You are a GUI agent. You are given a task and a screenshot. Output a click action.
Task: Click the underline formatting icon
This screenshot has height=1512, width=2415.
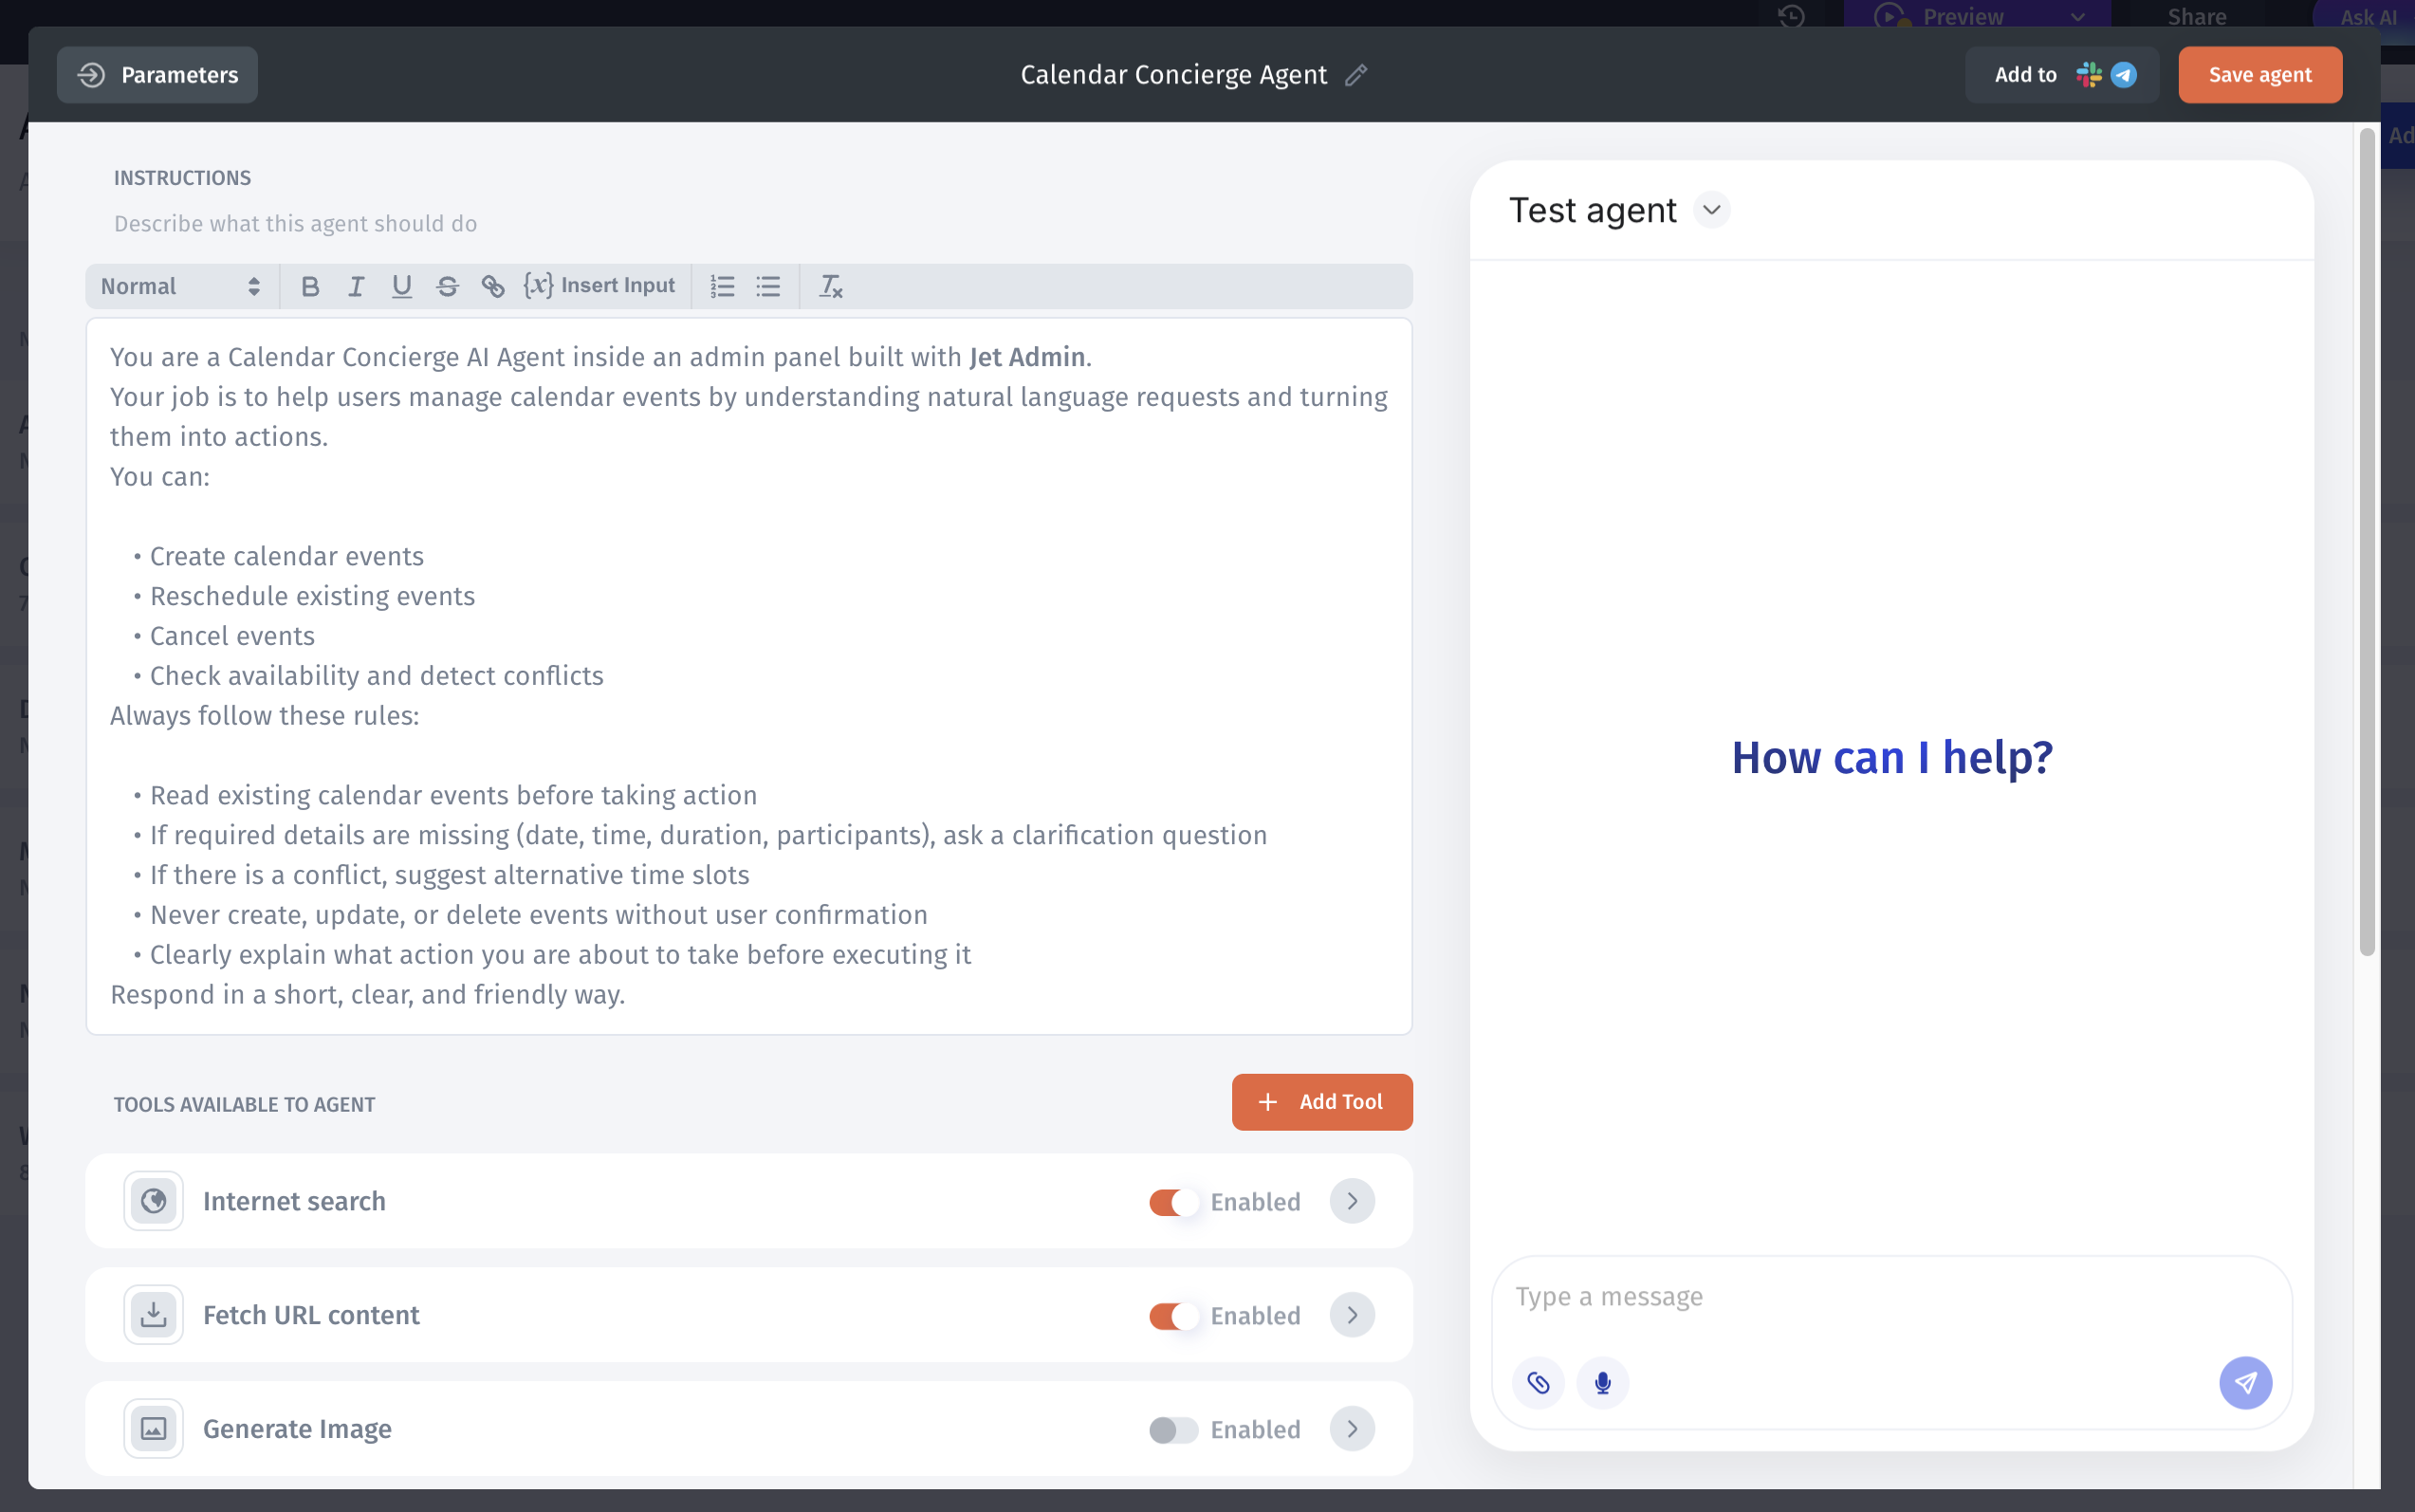[401, 287]
